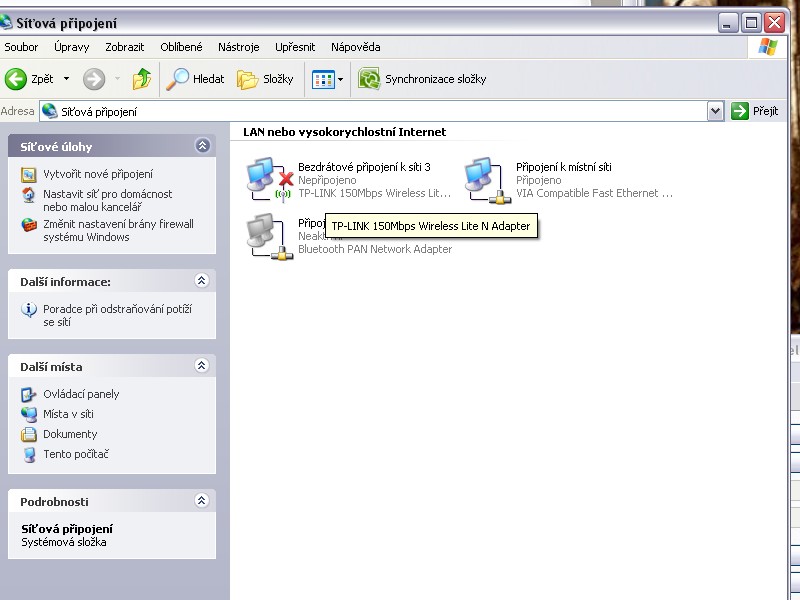This screenshot has width=800, height=600.
Task: Open the Zpět history dropdown arrow
Action: coord(66,79)
